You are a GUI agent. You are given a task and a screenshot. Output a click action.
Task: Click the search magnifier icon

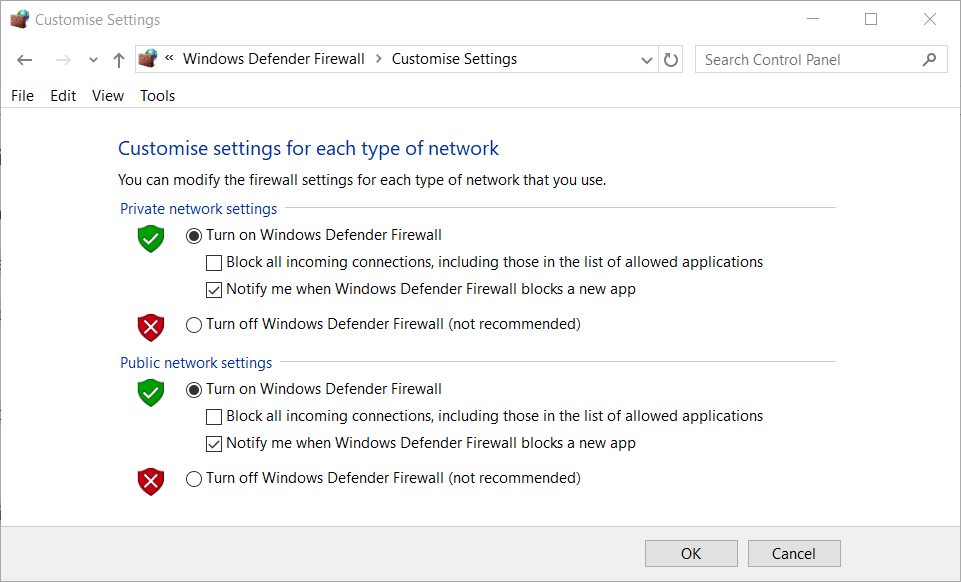click(x=929, y=59)
